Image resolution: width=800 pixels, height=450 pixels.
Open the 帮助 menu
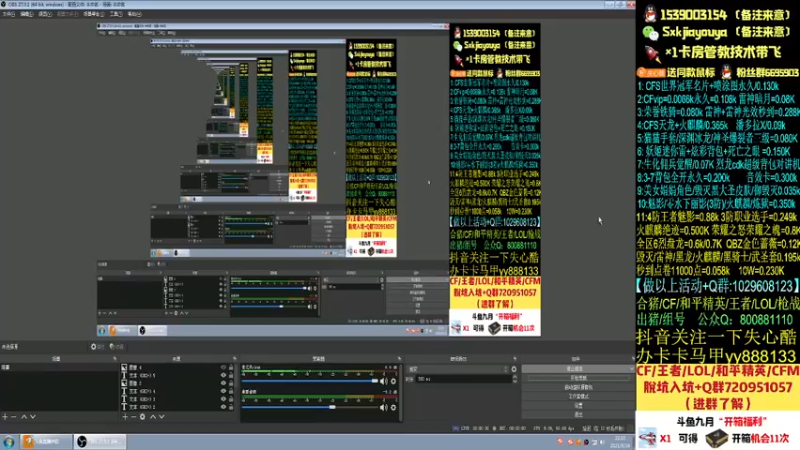pyautogui.click(x=134, y=14)
